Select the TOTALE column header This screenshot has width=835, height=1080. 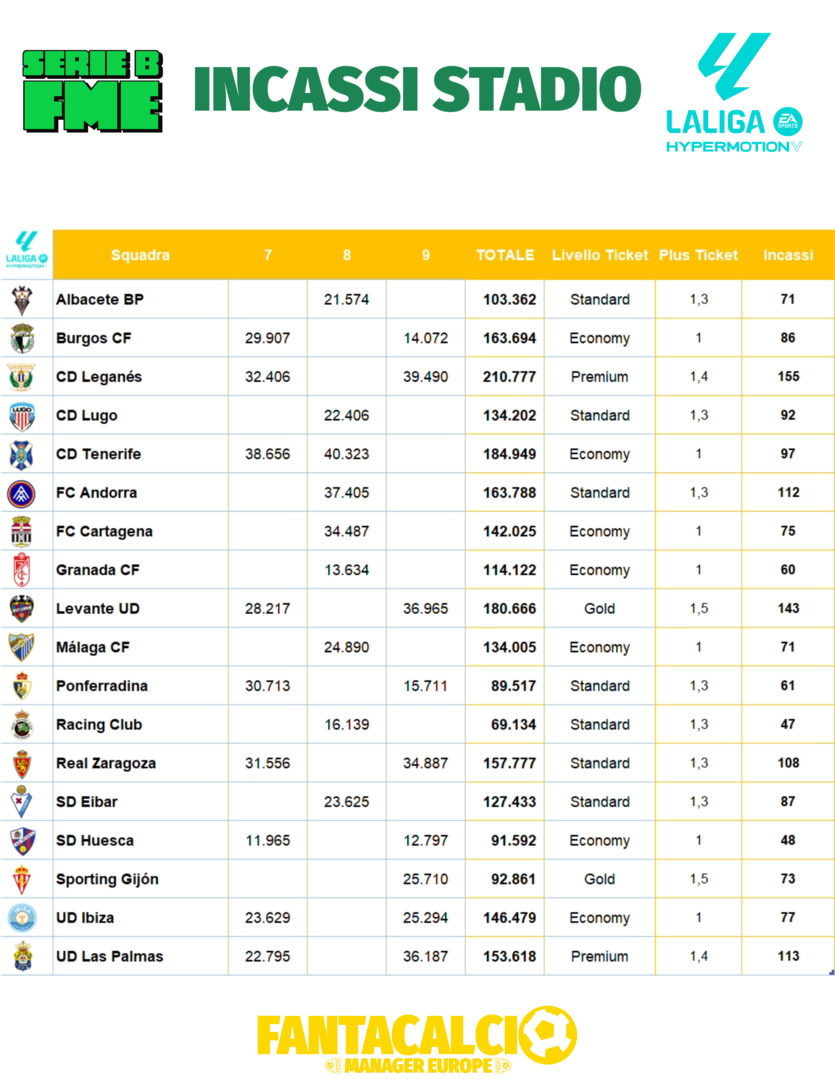(505, 255)
